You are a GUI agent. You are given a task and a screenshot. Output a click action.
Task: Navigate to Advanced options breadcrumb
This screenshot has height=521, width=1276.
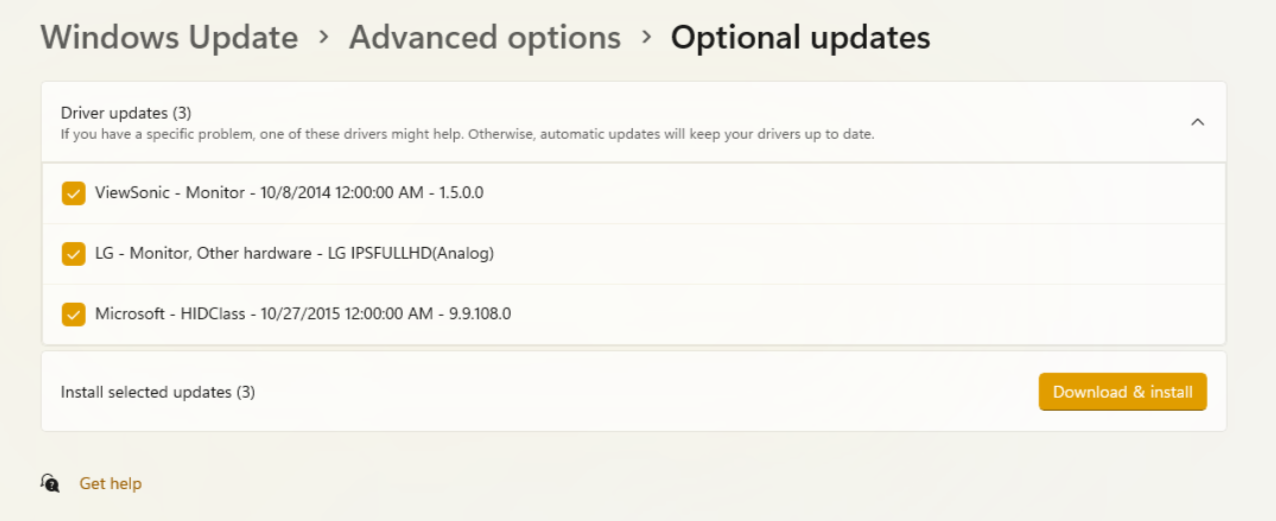[x=485, y=38]
